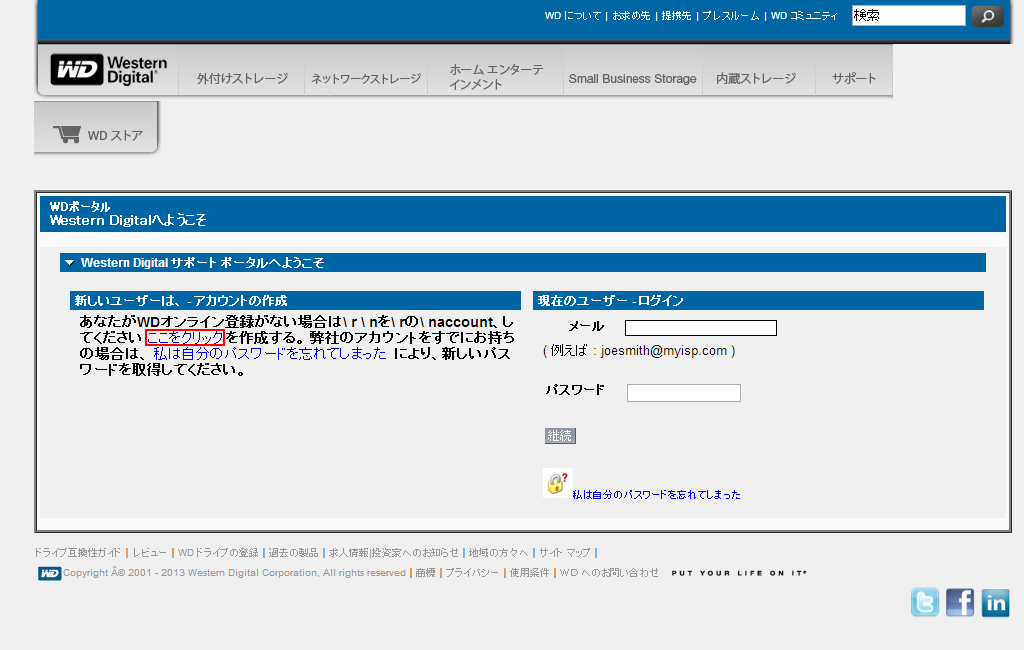Open the LinkedIn social icon

995,602
